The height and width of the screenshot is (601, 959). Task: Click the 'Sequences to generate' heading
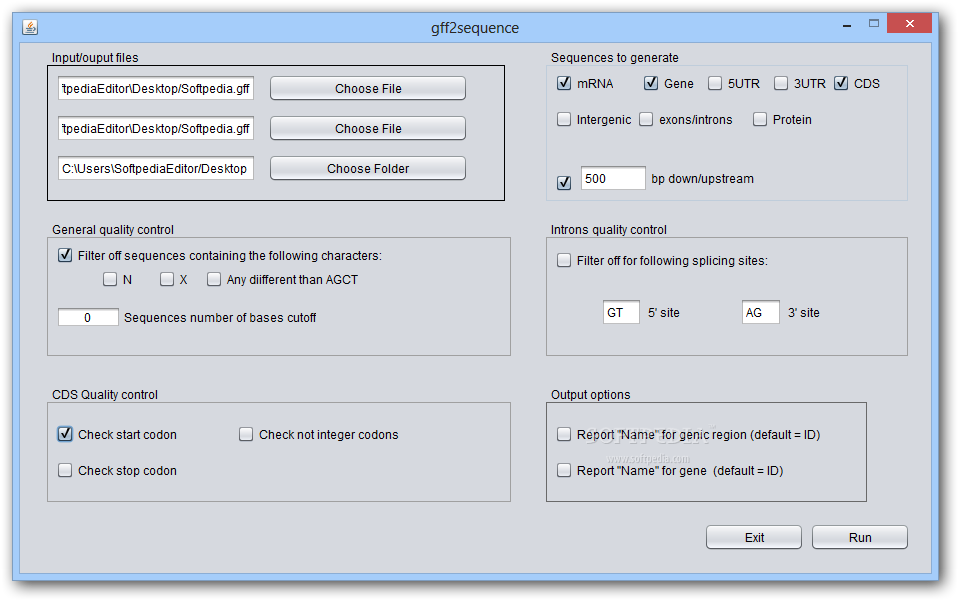615,57
